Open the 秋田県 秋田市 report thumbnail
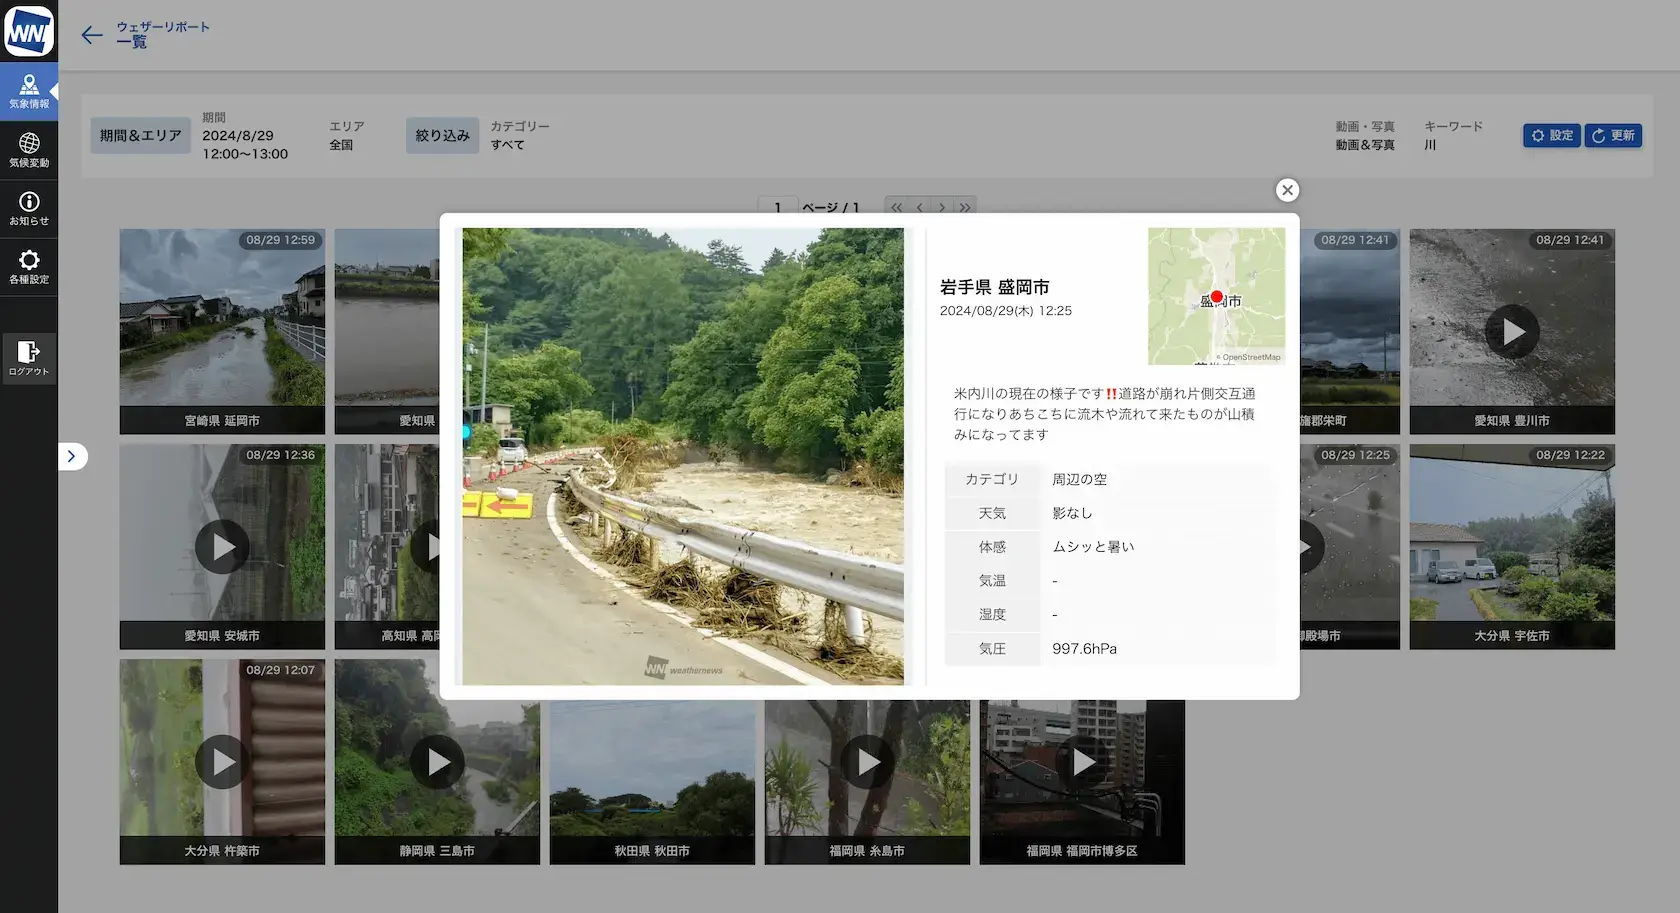1680x913 pixels. click(652, 782)
